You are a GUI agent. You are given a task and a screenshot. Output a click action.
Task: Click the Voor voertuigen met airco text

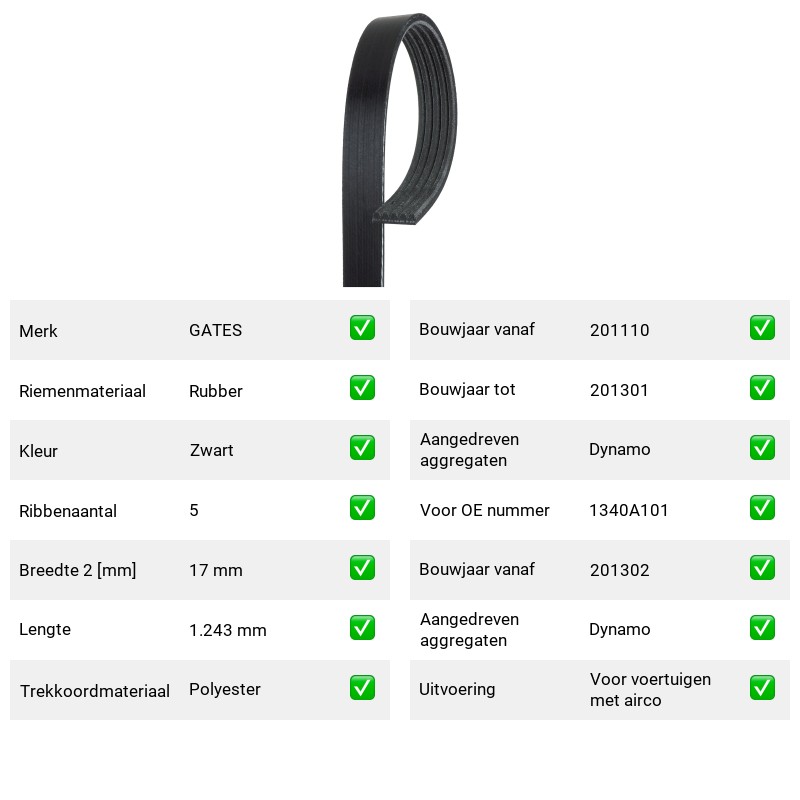pyautogui.click(x=650, y=690)
